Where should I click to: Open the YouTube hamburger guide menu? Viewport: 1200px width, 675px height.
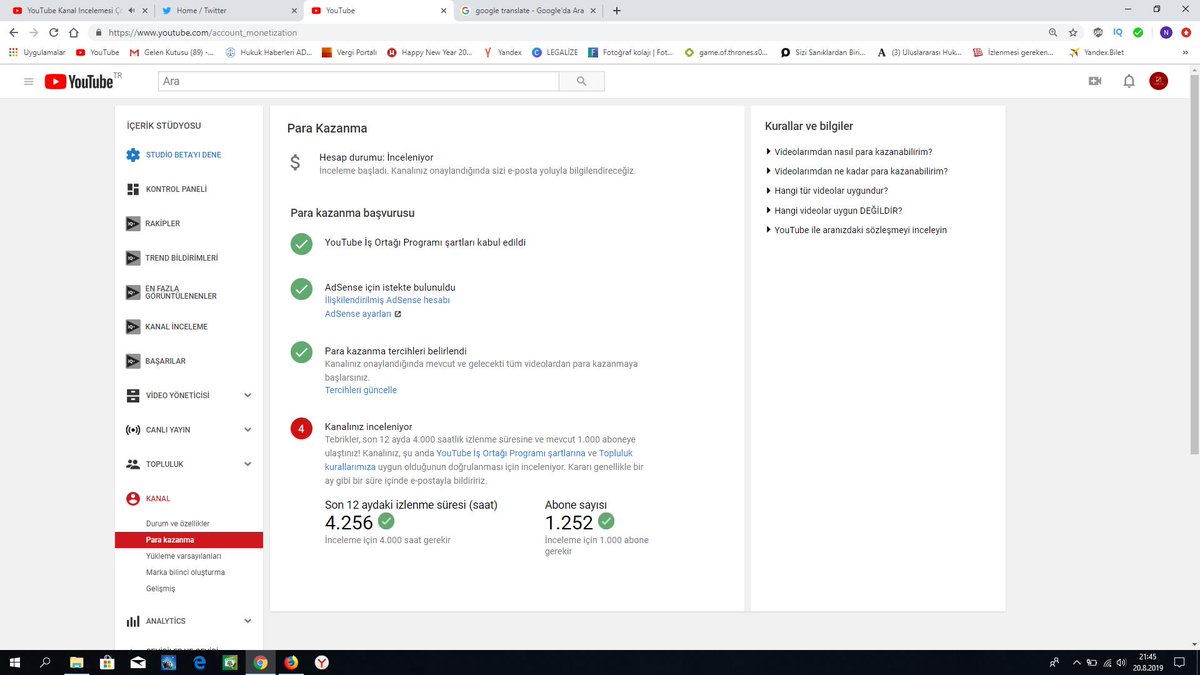(29, 81)
